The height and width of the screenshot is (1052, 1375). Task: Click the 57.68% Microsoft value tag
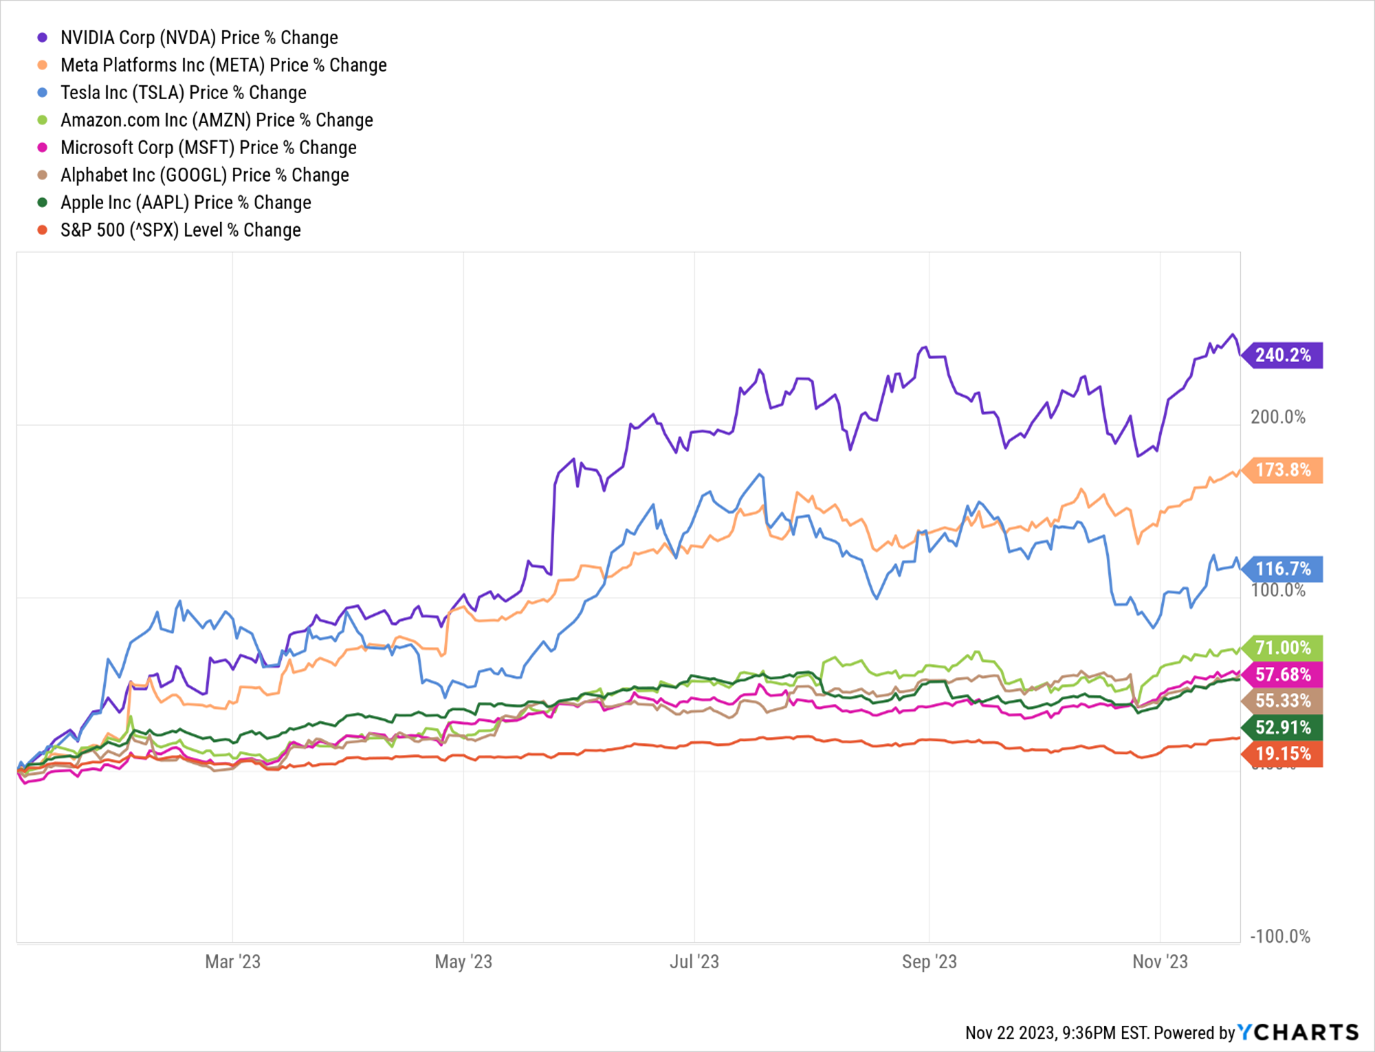pos(1283,675)
